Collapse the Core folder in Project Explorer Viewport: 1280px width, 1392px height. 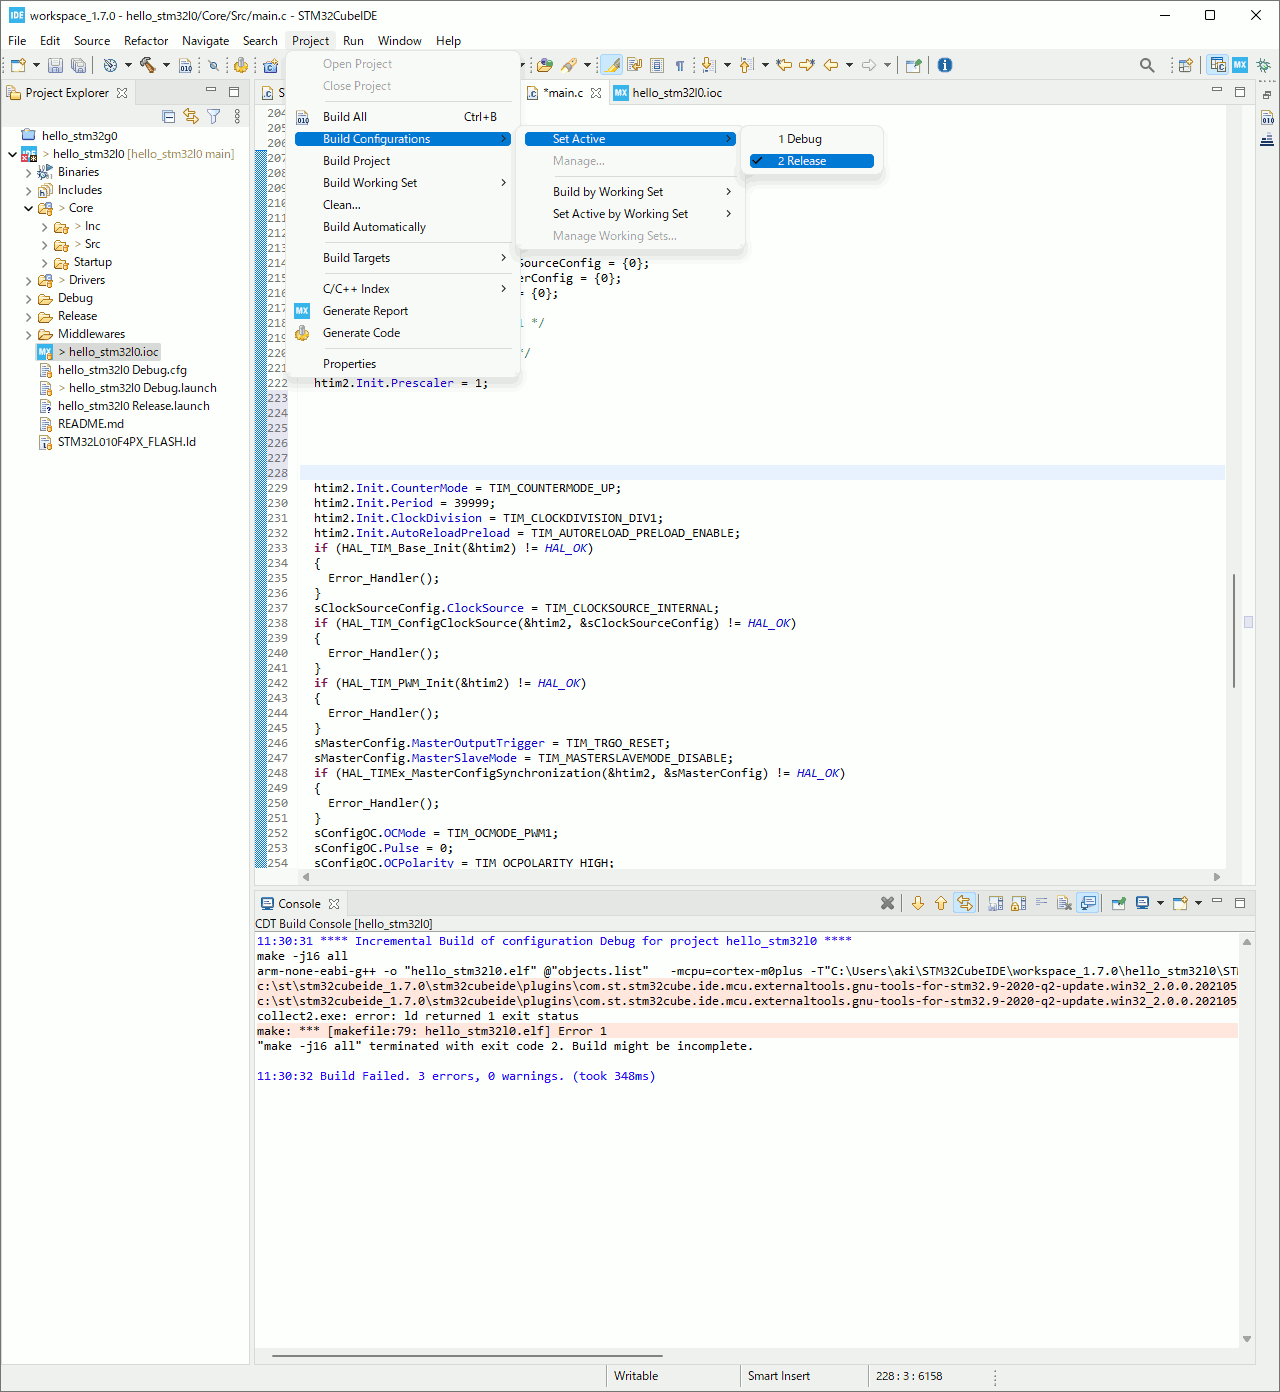(28, 208)
